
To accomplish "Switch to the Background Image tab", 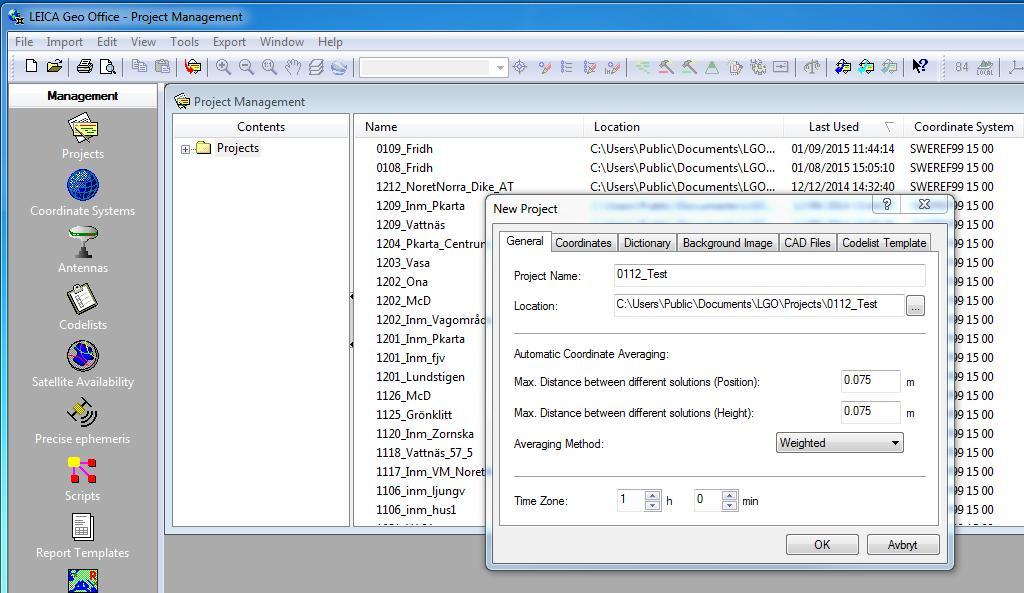I will (728, 242).
